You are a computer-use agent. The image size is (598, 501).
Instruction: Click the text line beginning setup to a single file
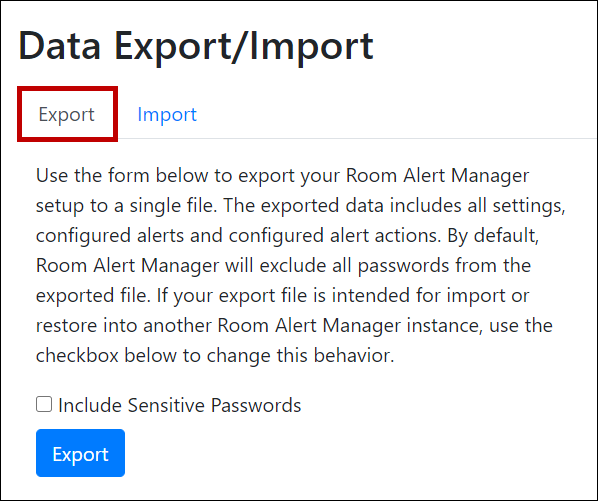tap(300, 206)
